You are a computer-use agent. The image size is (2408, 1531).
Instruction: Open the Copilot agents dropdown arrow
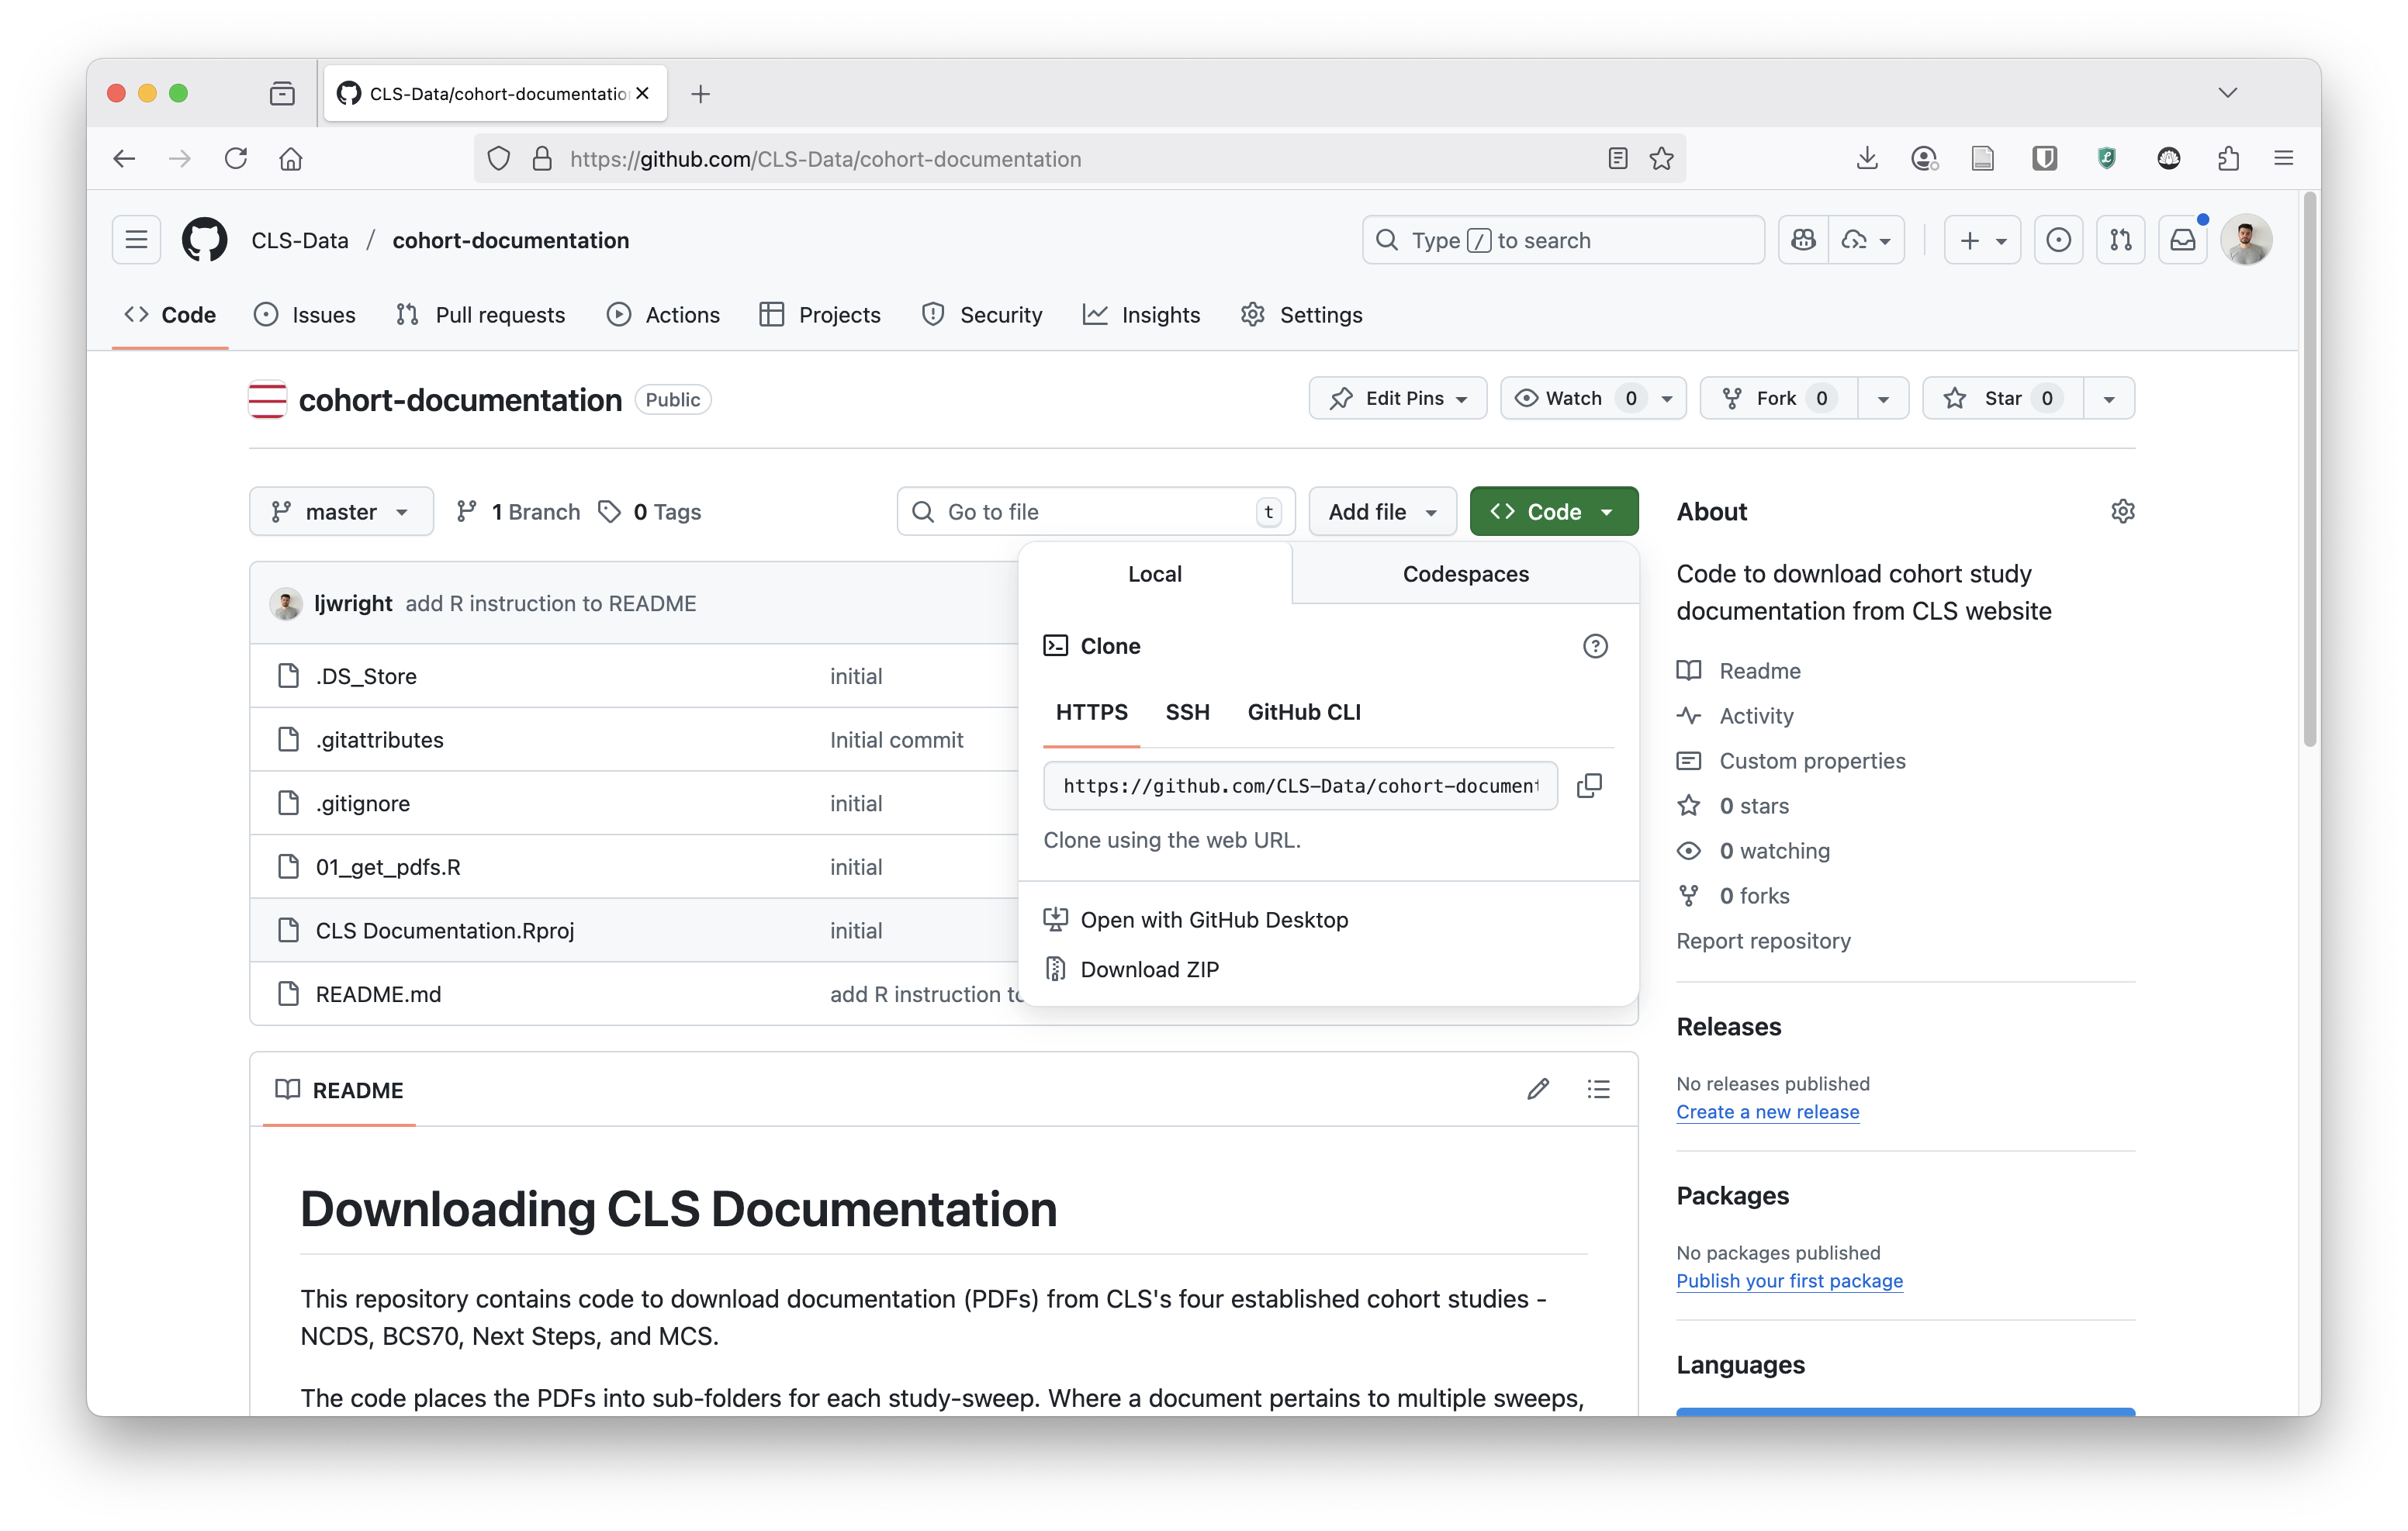pyautogui.click(x=1866, y=240)
